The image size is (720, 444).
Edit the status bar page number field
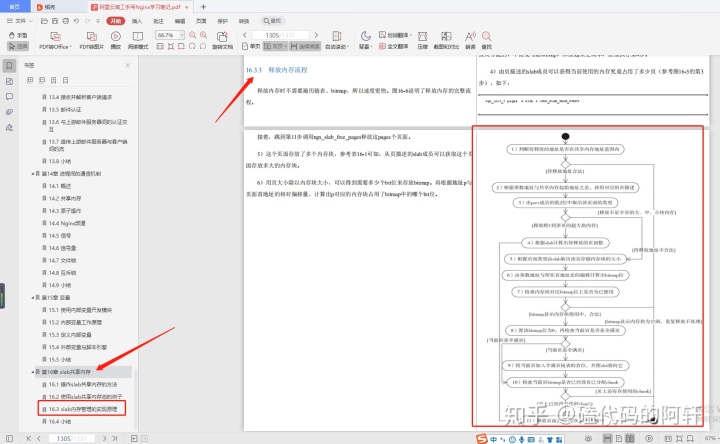click(x=71, y=438)
